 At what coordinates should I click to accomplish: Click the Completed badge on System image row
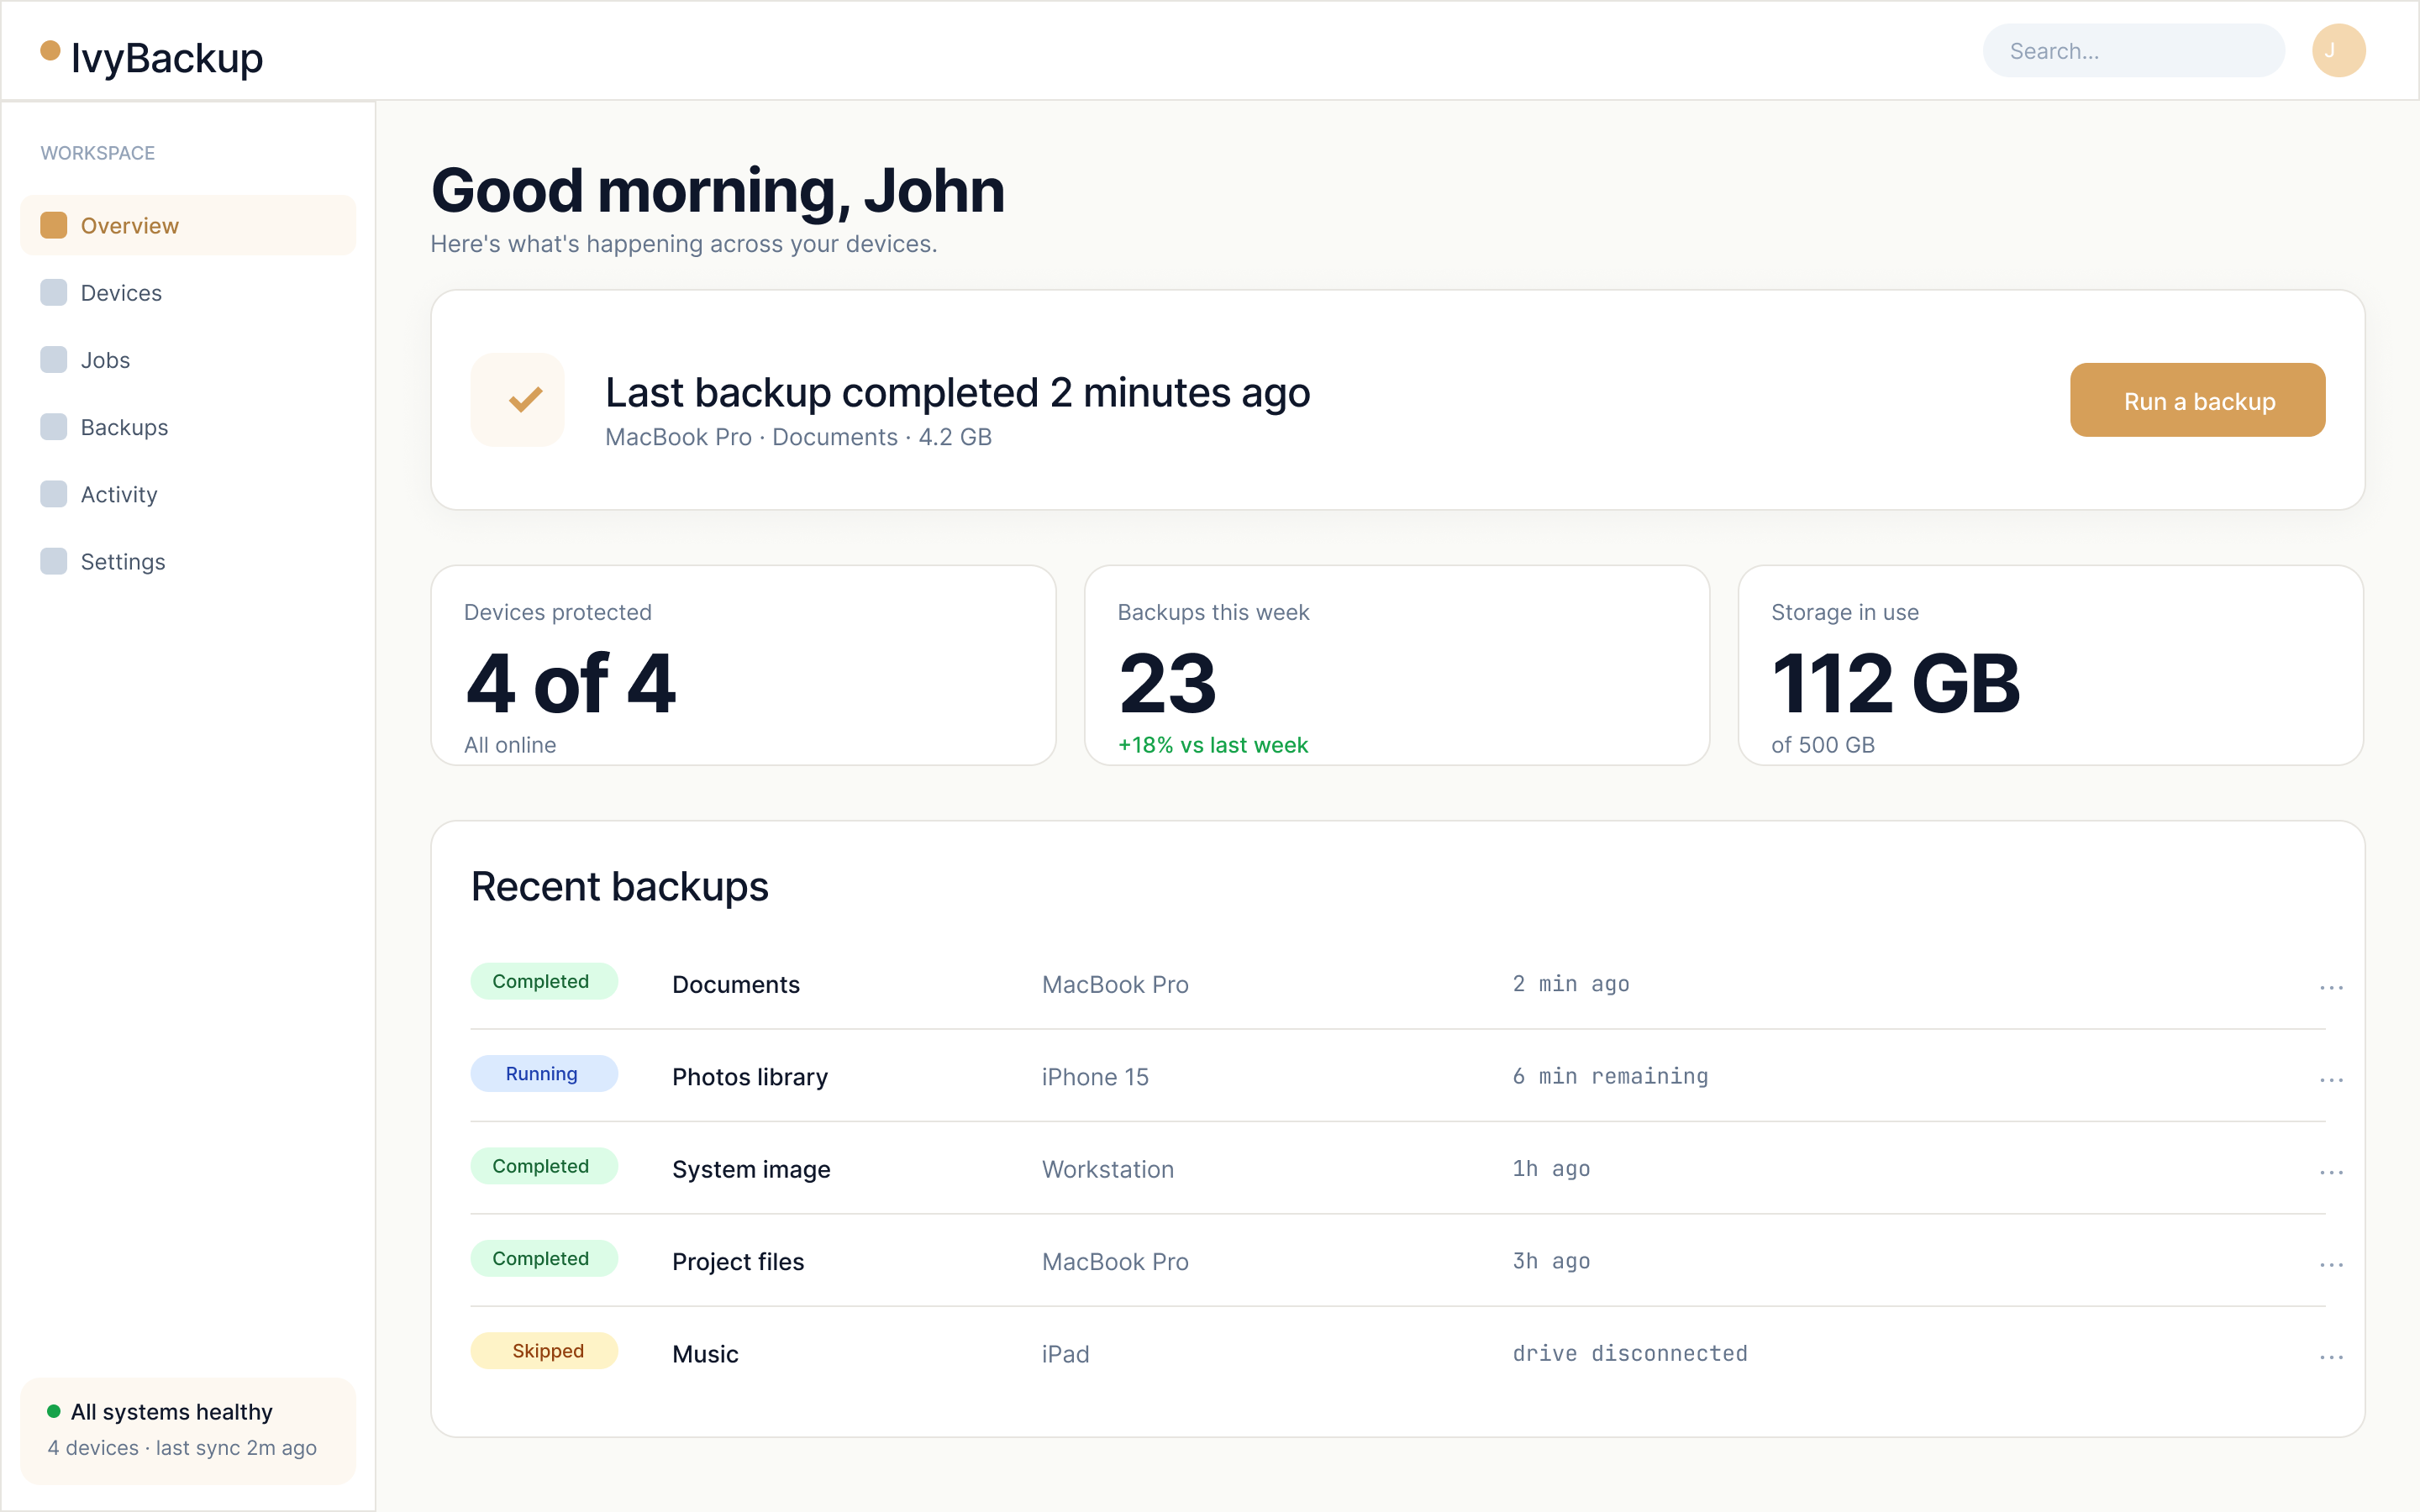click(544, 1166)
